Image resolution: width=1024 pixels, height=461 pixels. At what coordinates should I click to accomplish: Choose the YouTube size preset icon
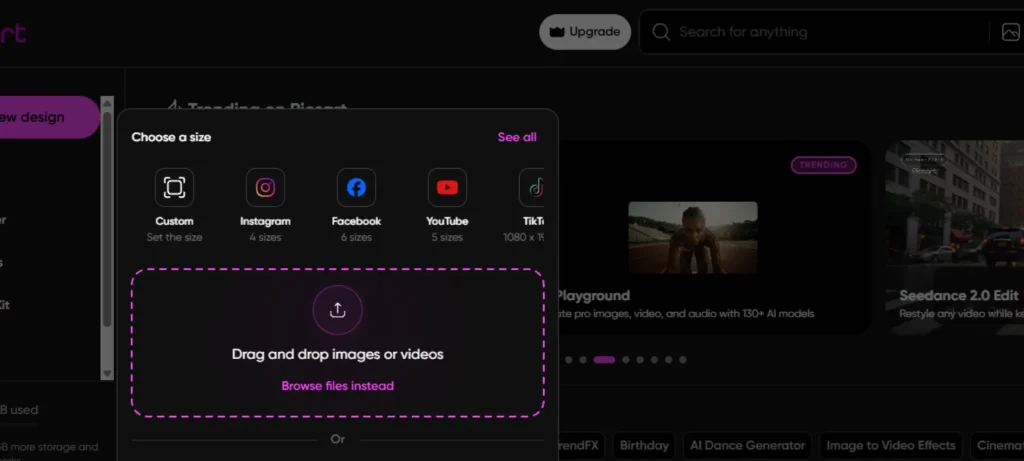[447, 187]
